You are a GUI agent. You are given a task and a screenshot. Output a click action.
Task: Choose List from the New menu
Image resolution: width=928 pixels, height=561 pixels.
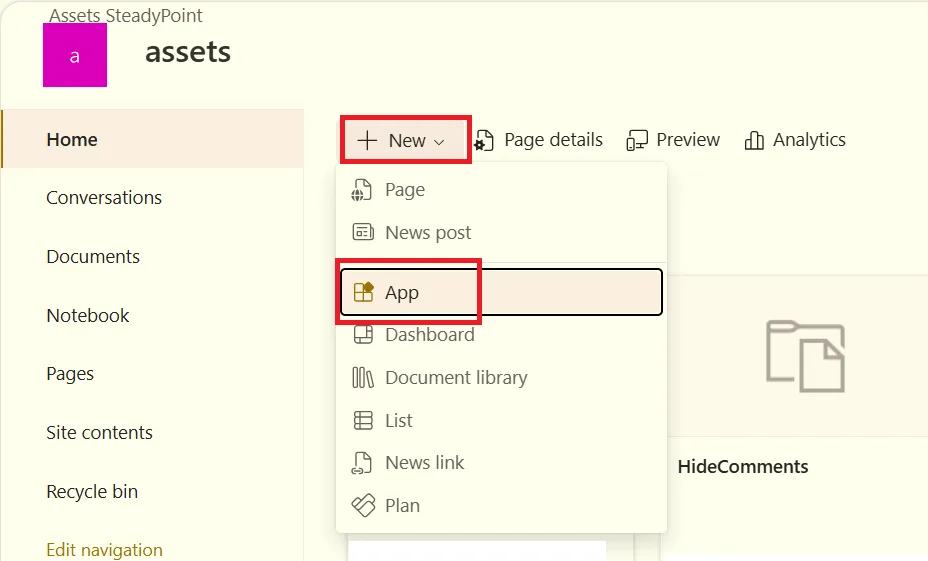(501, 420)
